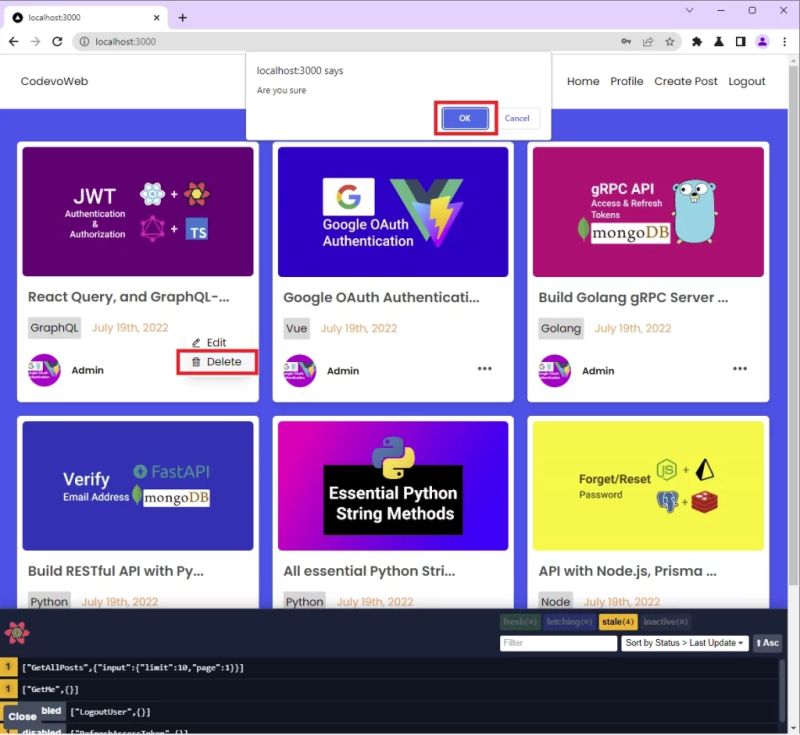
Task: Click the page reload icon
Action: 58,41
